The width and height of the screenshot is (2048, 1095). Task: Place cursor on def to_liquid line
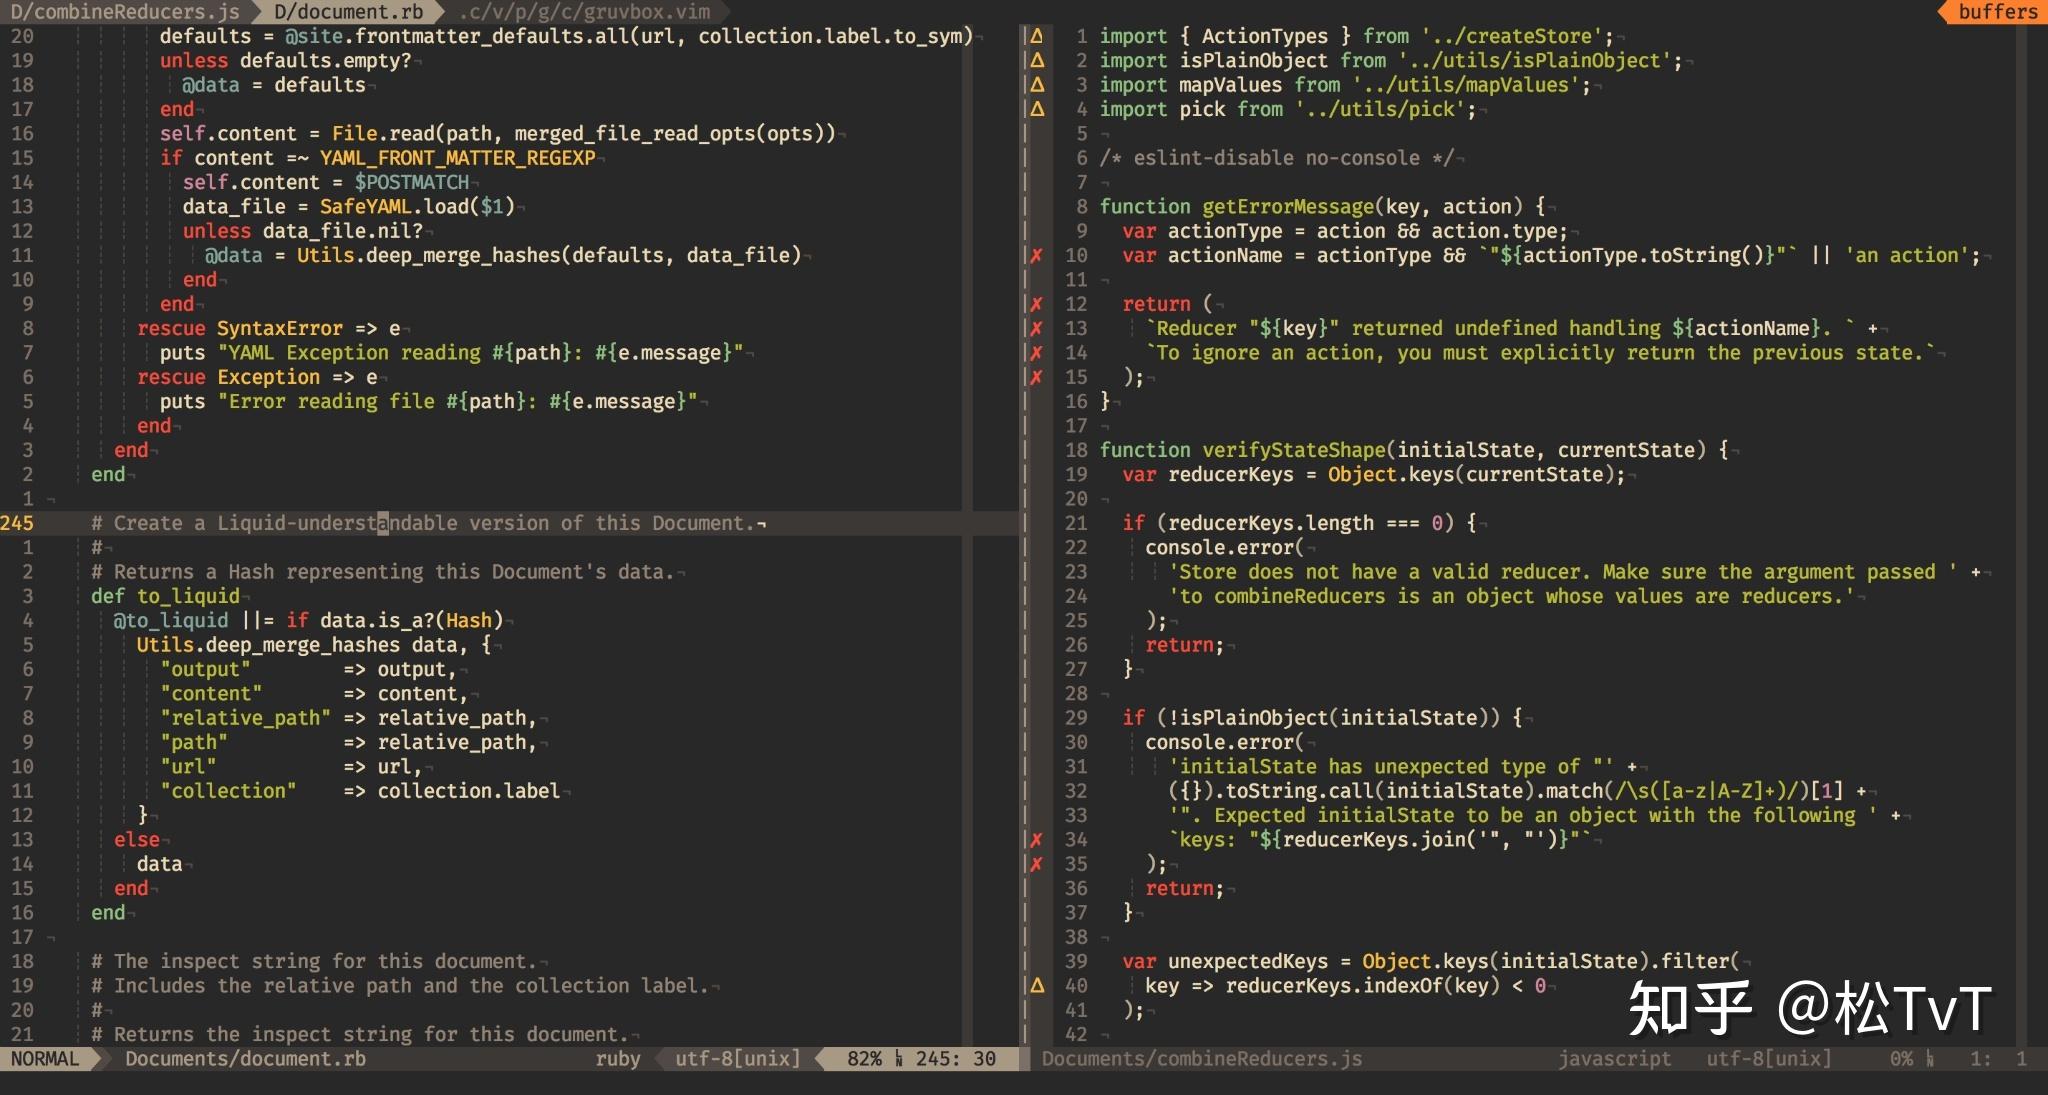pyautogui.click(x=165, y=596)
